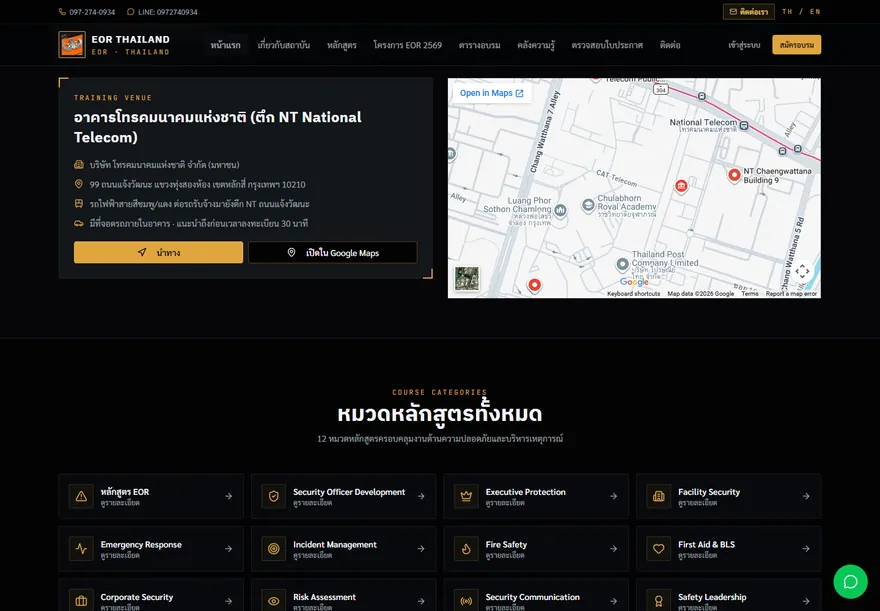Click the phone icon beside 097-274-0934
Screen dimensions: 880x611
(x=62, y=12)
